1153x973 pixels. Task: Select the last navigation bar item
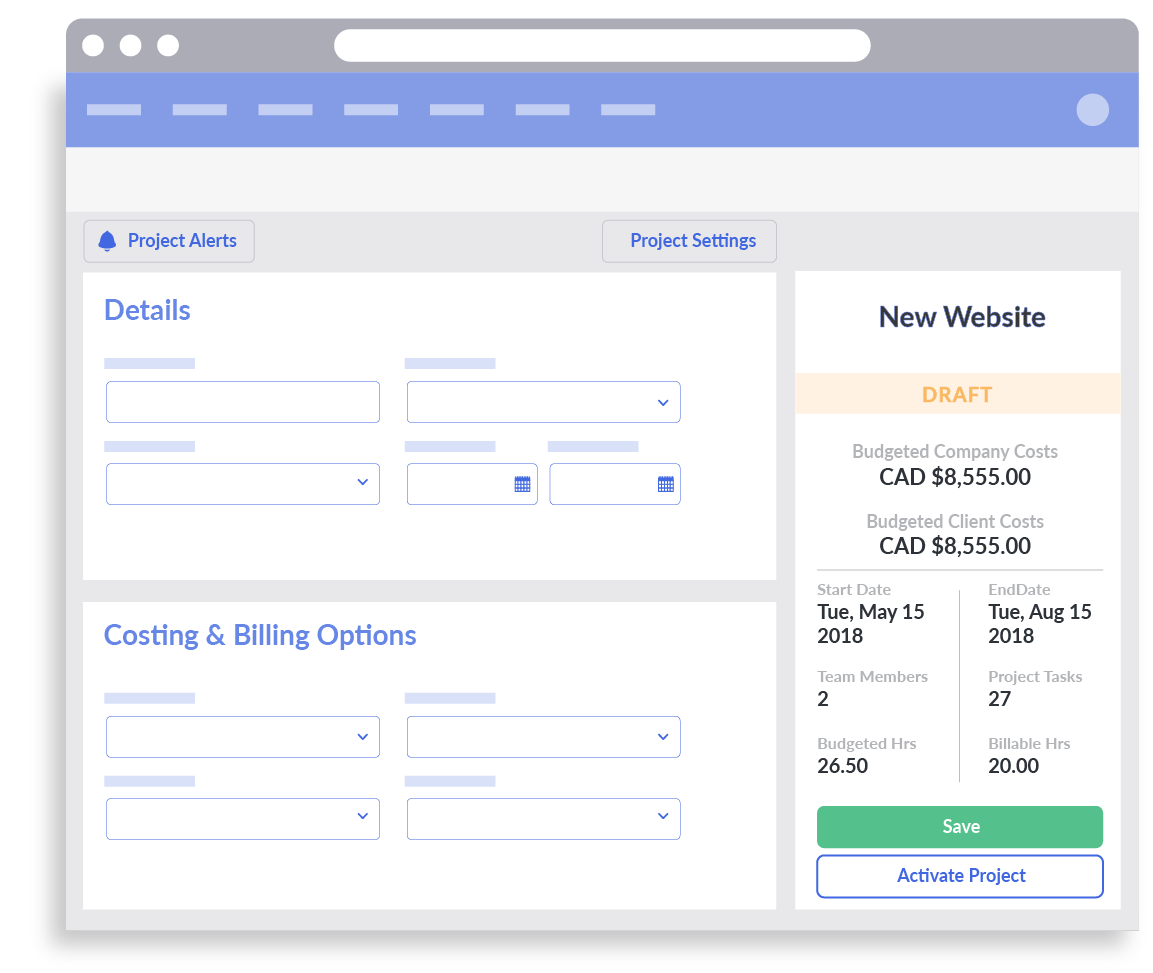pyautogui.click(x=628, y=110)
